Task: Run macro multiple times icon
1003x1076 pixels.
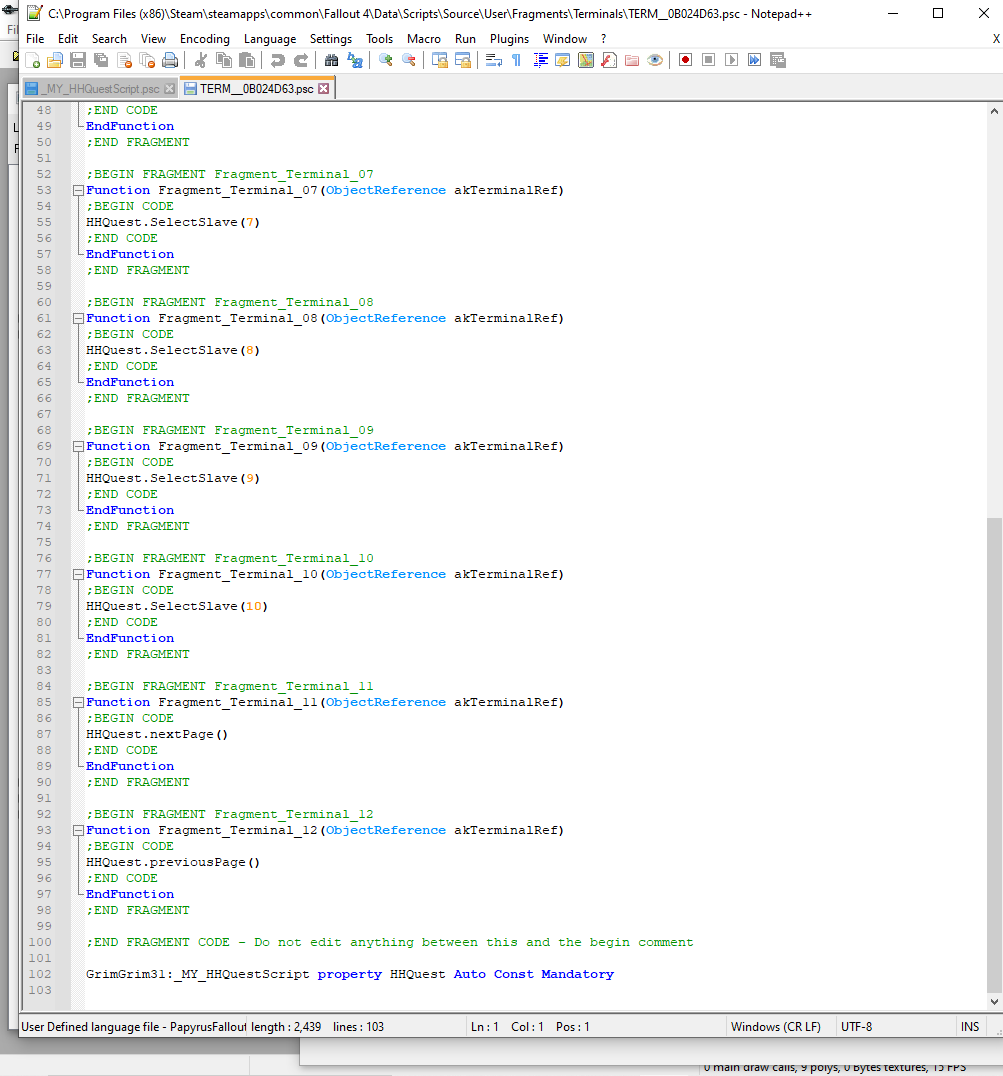Action: (755, 60)
